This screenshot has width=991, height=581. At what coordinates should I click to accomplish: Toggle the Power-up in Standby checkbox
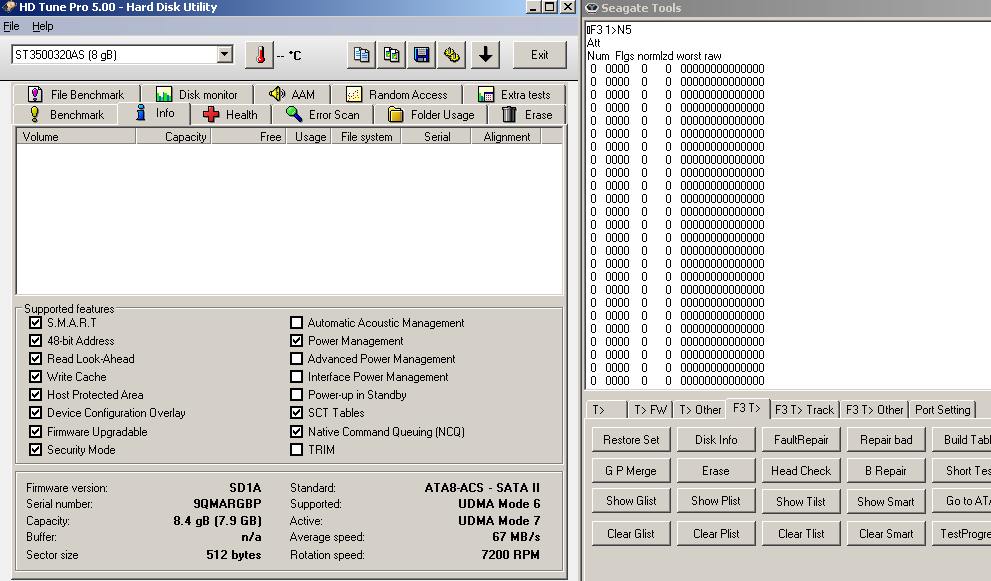pos(296,394)
